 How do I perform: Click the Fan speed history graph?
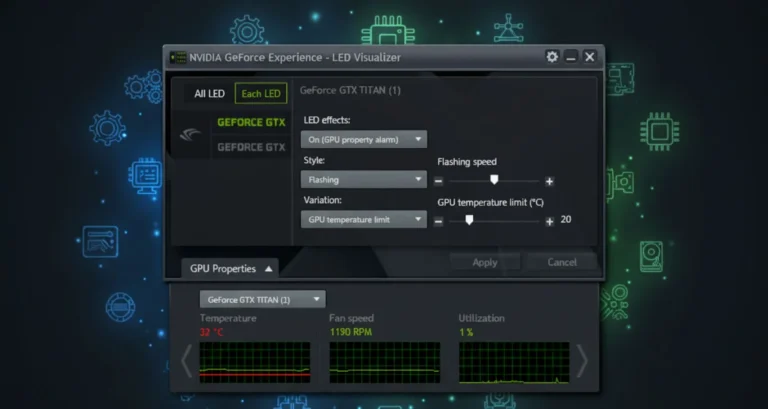(x=384, y=362)
